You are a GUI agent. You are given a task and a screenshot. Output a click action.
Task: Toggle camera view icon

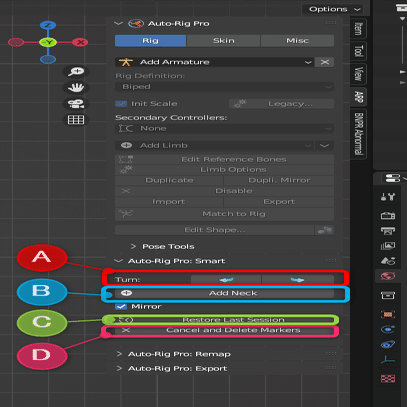click(76, 104)
